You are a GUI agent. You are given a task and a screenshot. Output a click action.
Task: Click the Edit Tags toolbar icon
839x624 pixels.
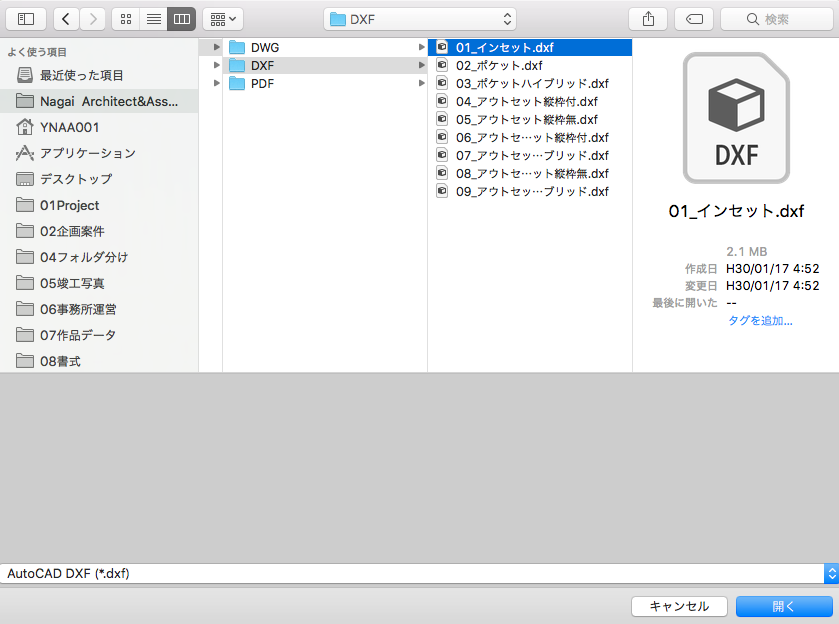694,19
